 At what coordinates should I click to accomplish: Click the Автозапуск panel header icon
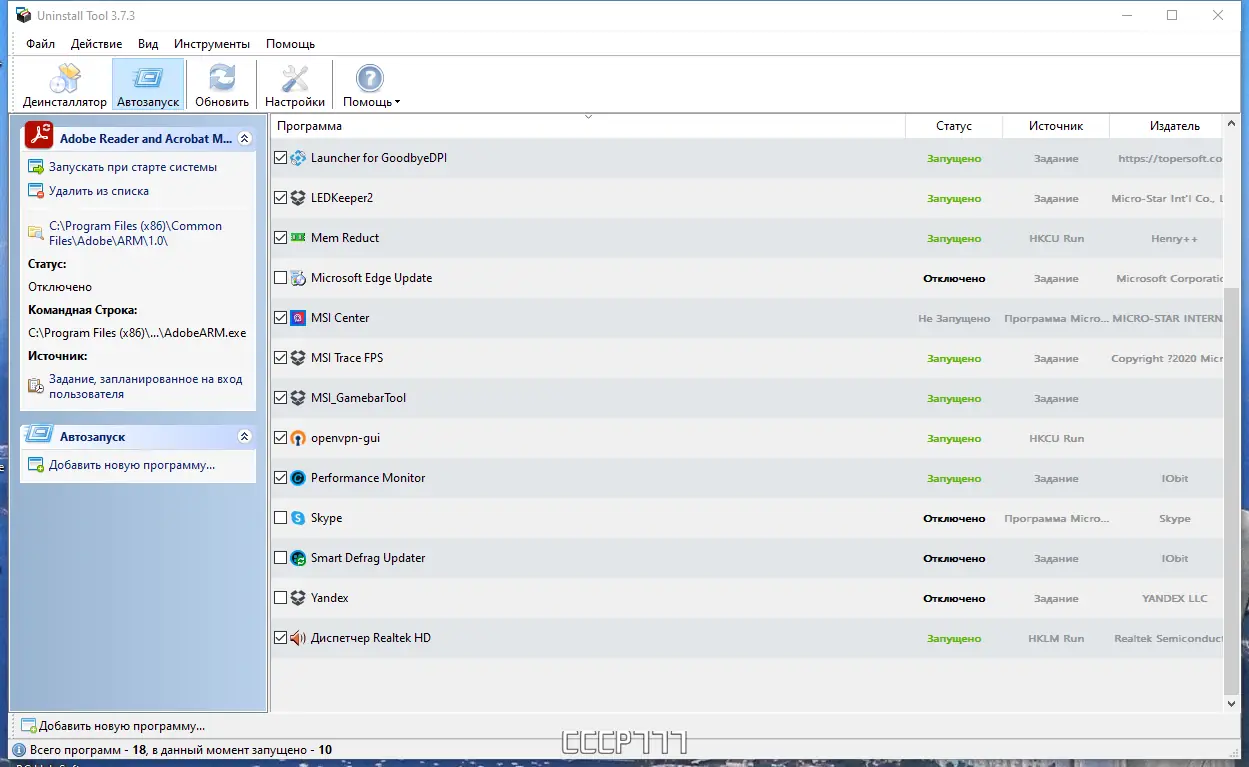click(x=39, y=435)
